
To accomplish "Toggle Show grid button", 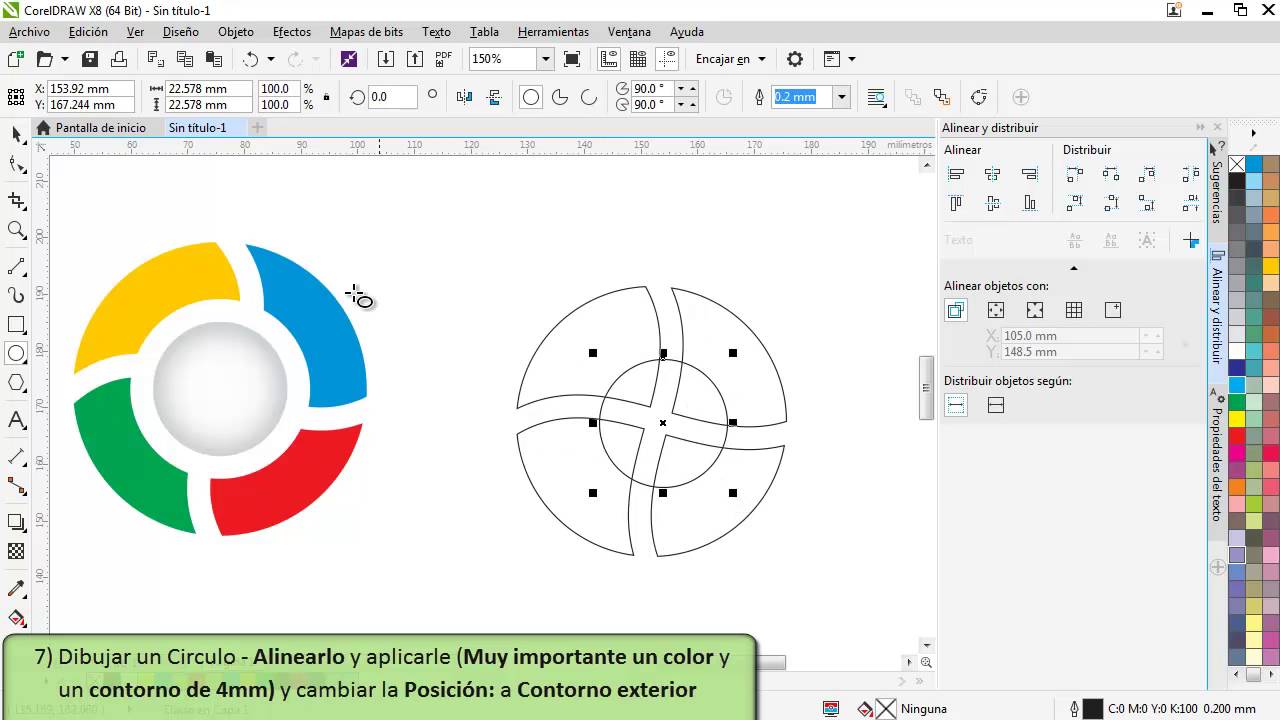I will 638,59.
